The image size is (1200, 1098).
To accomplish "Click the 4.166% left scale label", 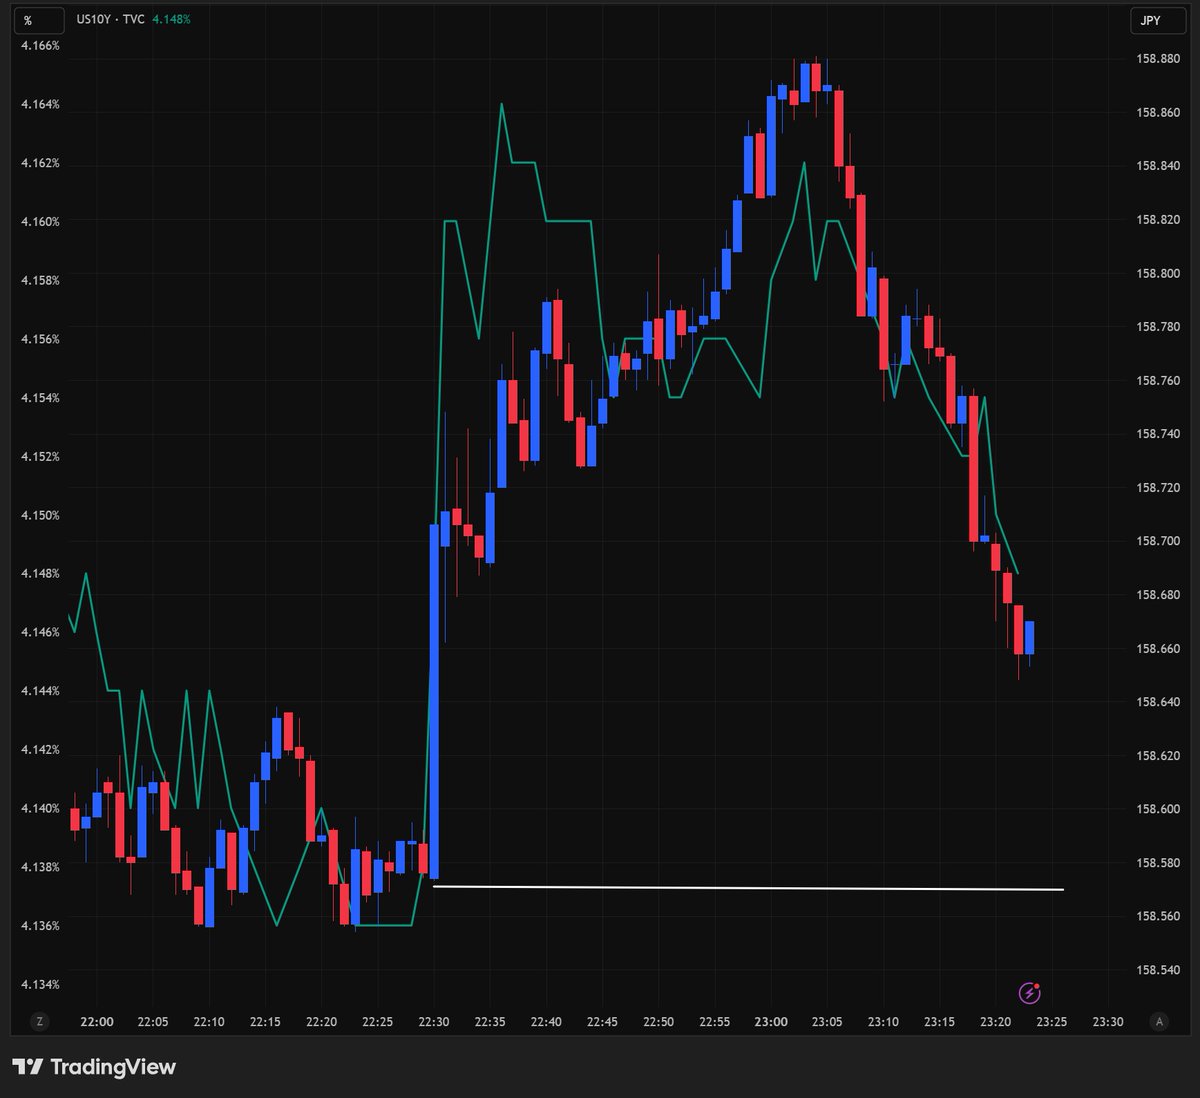I will (40, 46).
